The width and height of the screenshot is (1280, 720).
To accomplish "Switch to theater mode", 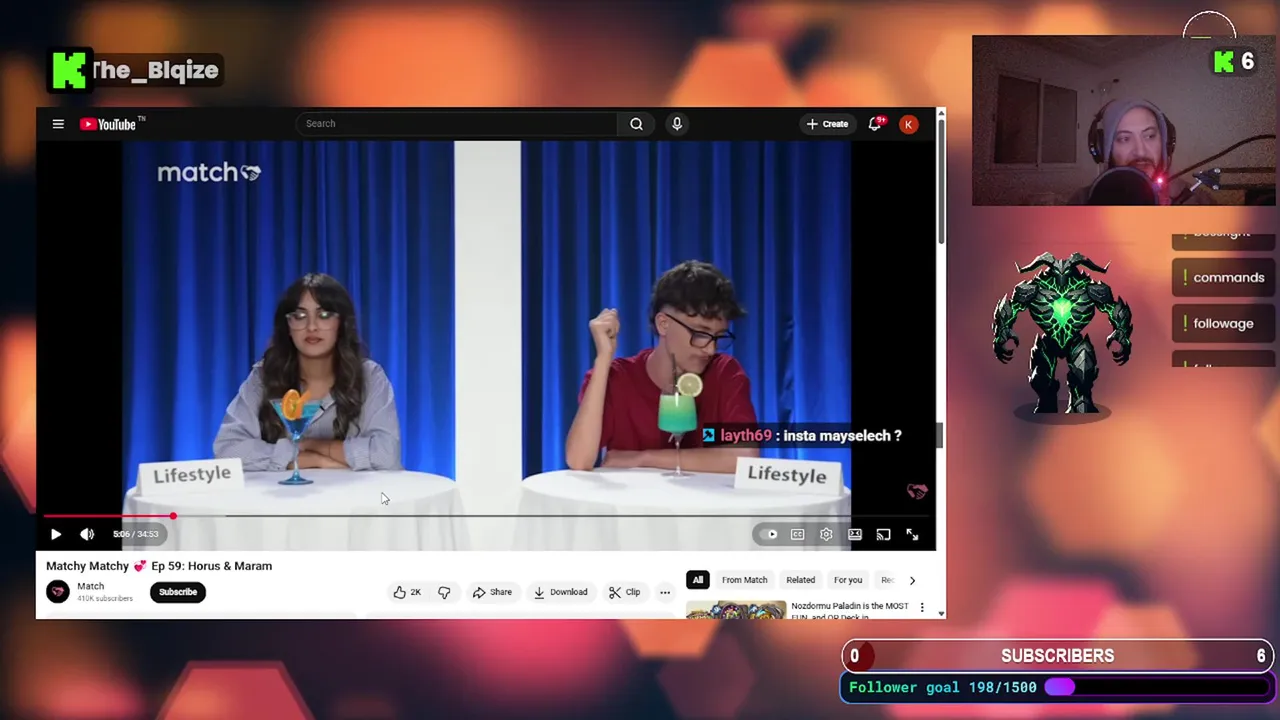I will pyautogui.click(x=855, y=535).
